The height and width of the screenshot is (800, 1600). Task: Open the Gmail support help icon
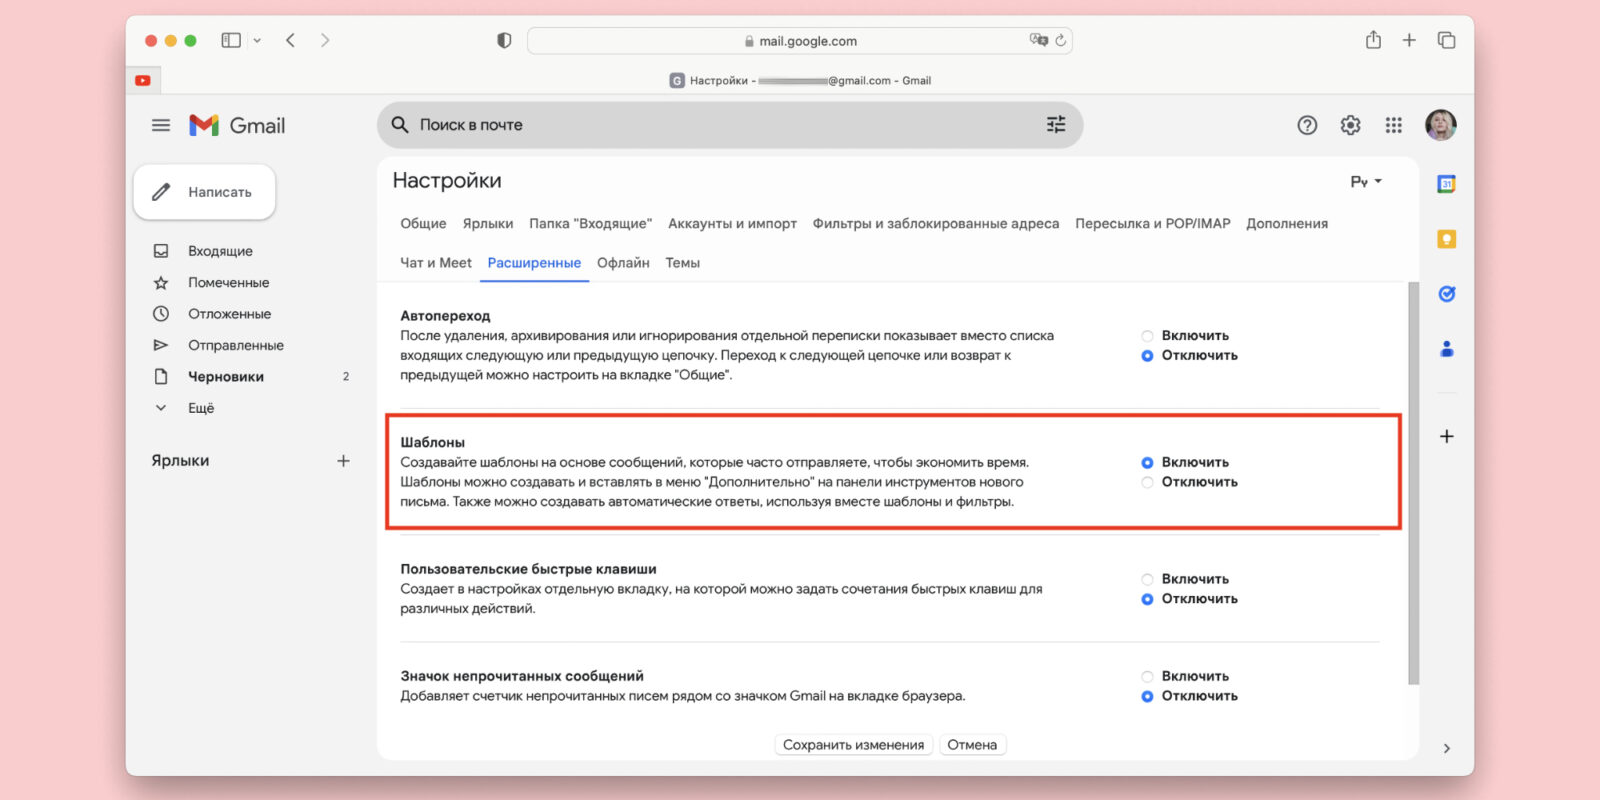coord(1307,125)
